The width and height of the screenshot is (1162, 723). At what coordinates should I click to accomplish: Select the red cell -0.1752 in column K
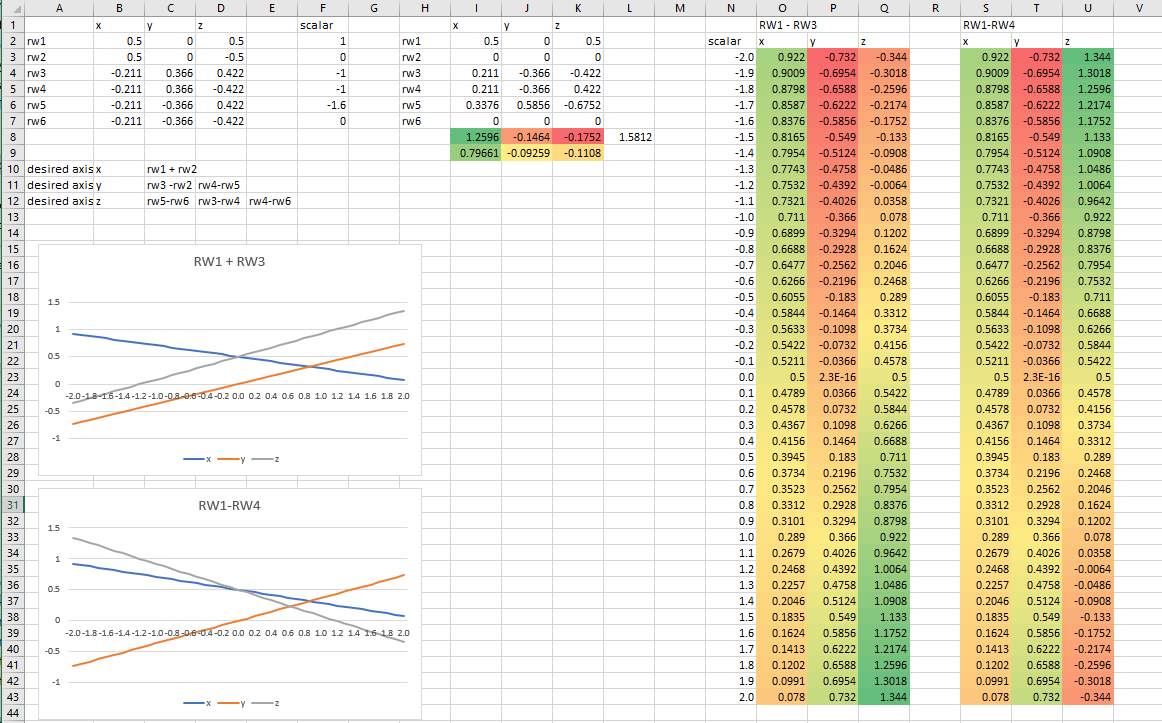[x=578, y=137]
